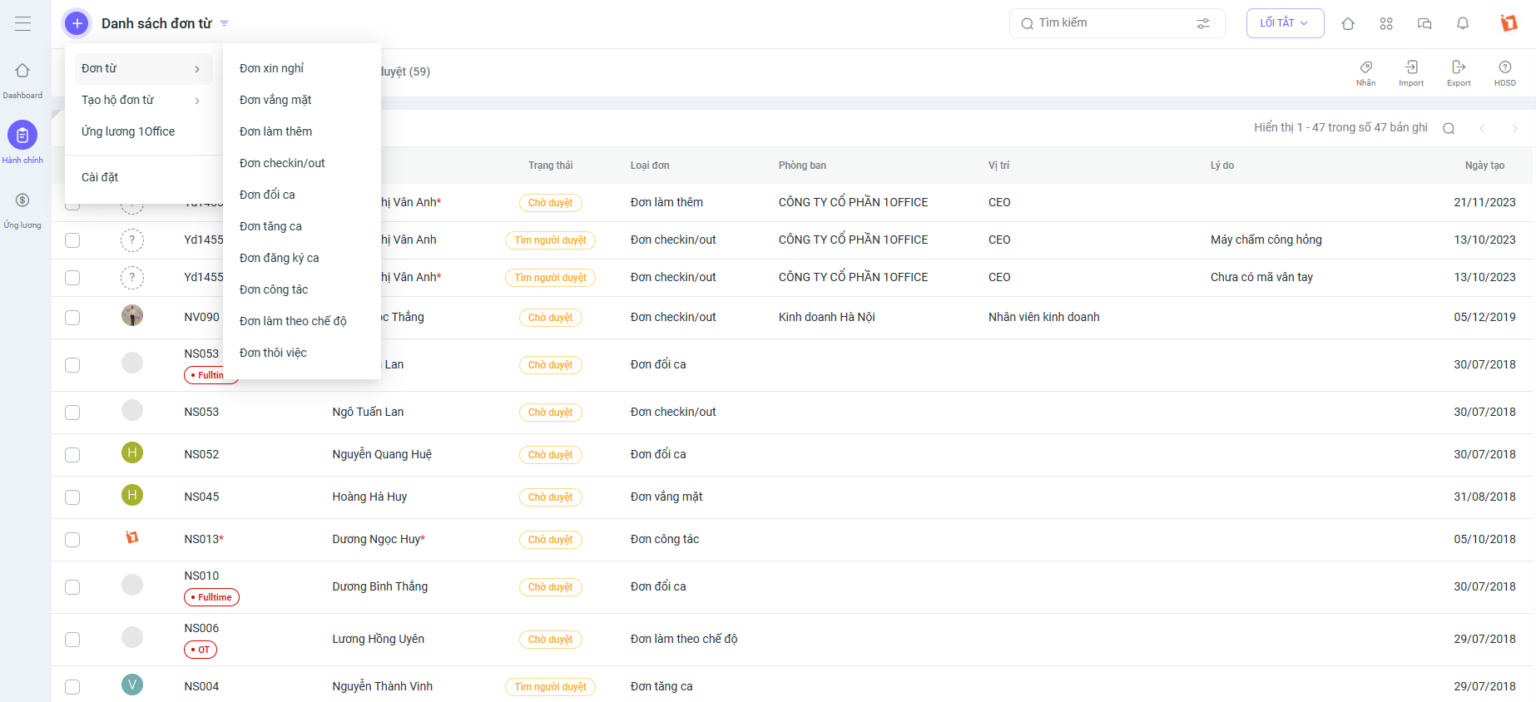Expand the LỐI TẮT shortcut dropdown
Image resolution: width=1536 pixels, height=702 pixels.
pyautogui.click(x=1284, y=23)
